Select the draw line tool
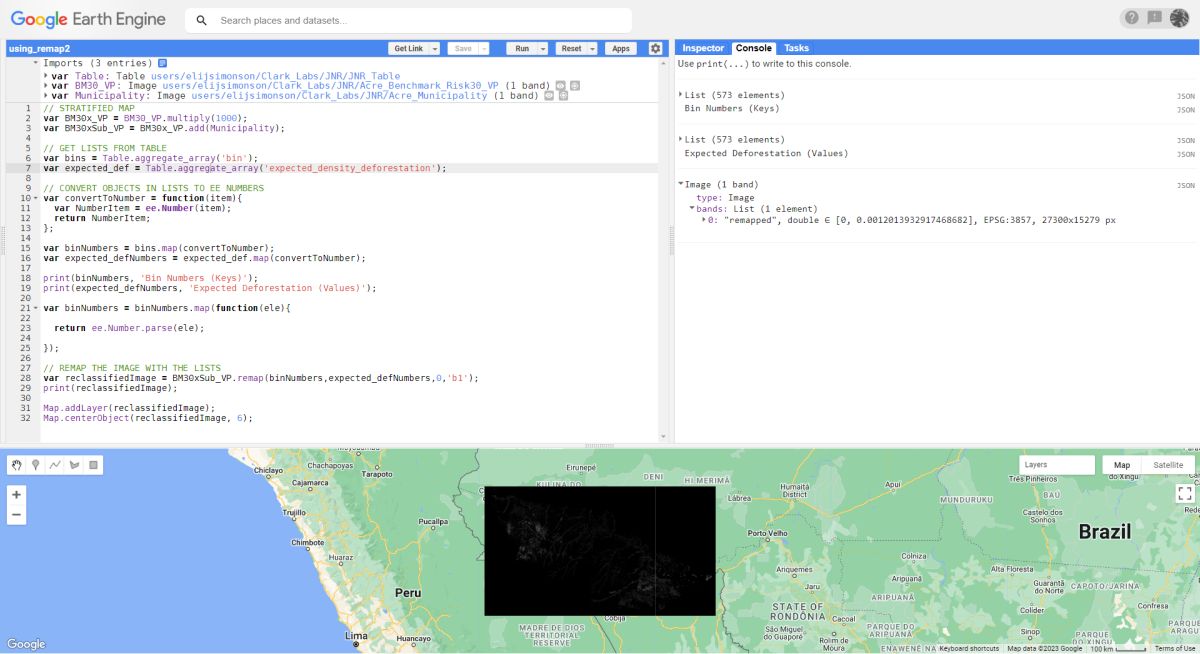Image resolution: width=1200 pixels, height=654 pixels. [x=55, y=465]
